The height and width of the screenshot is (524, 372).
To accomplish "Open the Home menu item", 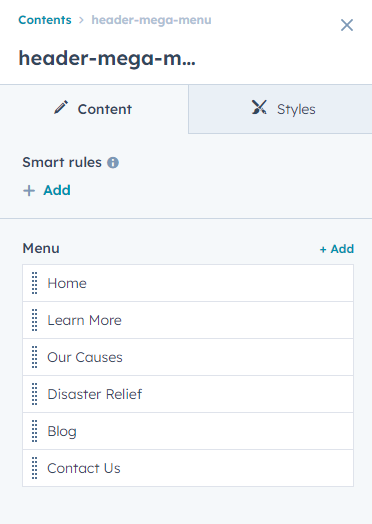I will [188, 283].
